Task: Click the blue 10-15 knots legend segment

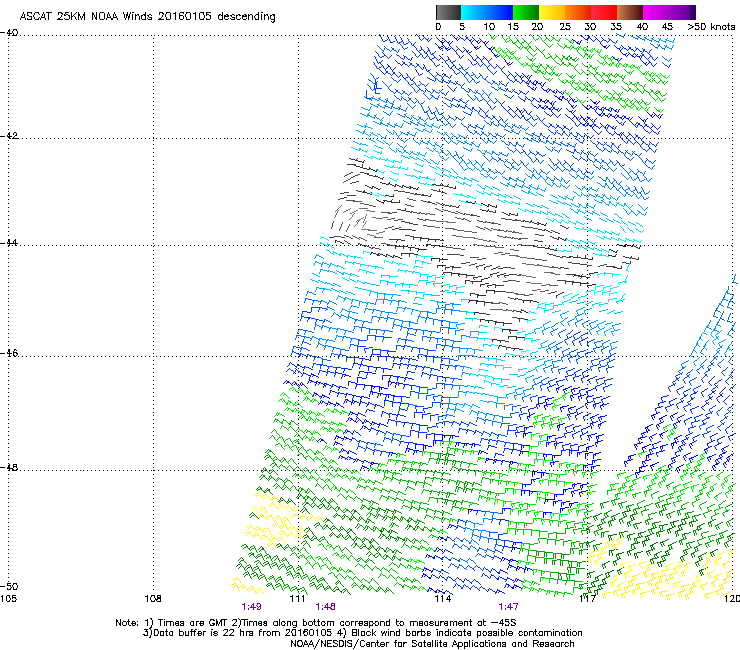Action: 499,12
